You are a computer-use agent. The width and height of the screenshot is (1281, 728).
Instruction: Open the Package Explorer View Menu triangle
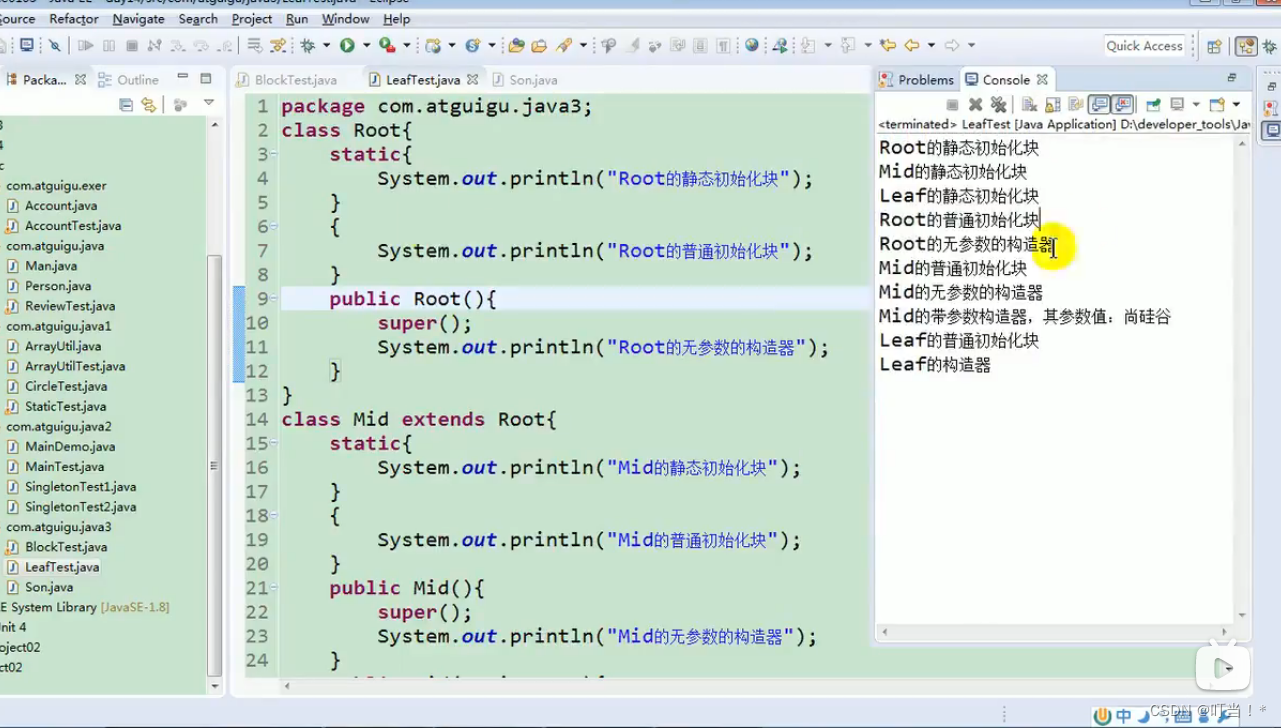(x=208, y=103)
